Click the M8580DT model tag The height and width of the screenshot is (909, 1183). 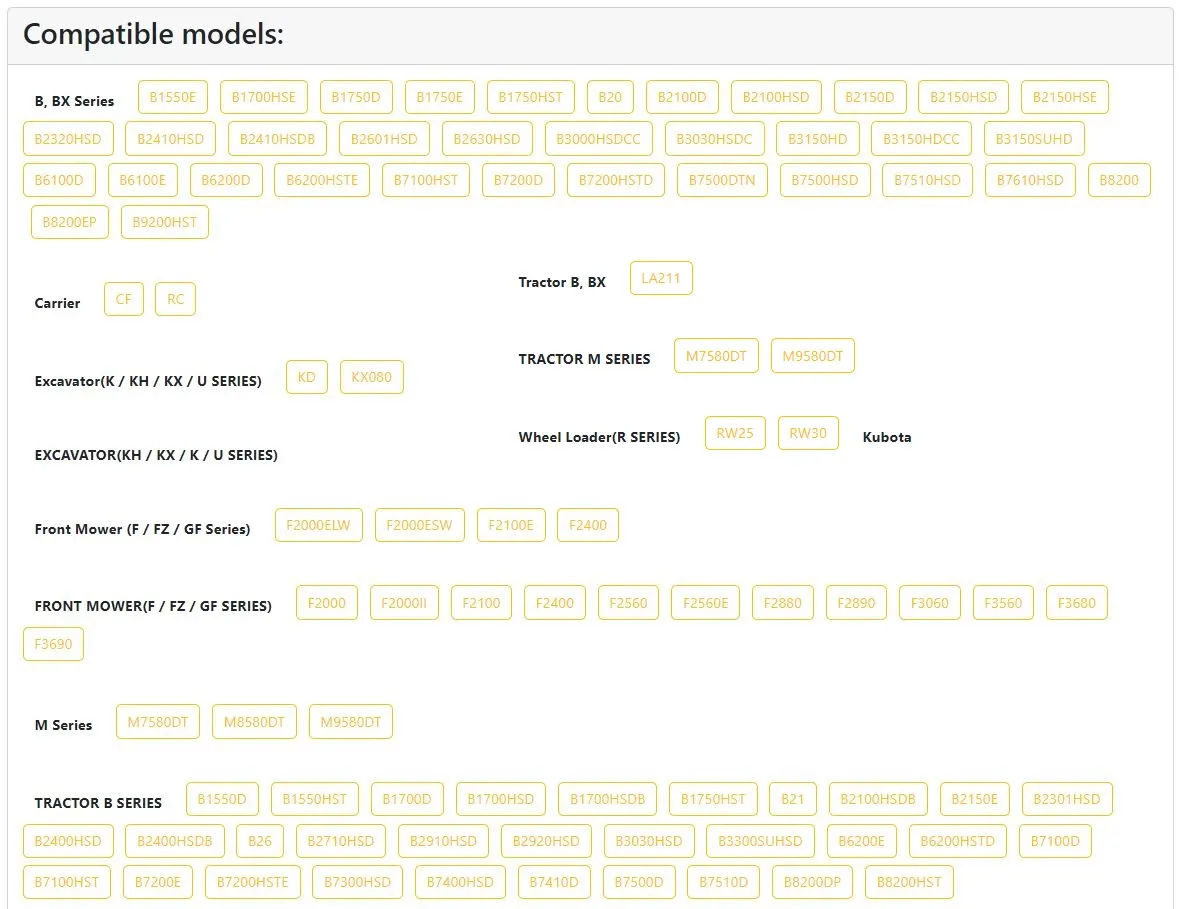coord(254,722)
